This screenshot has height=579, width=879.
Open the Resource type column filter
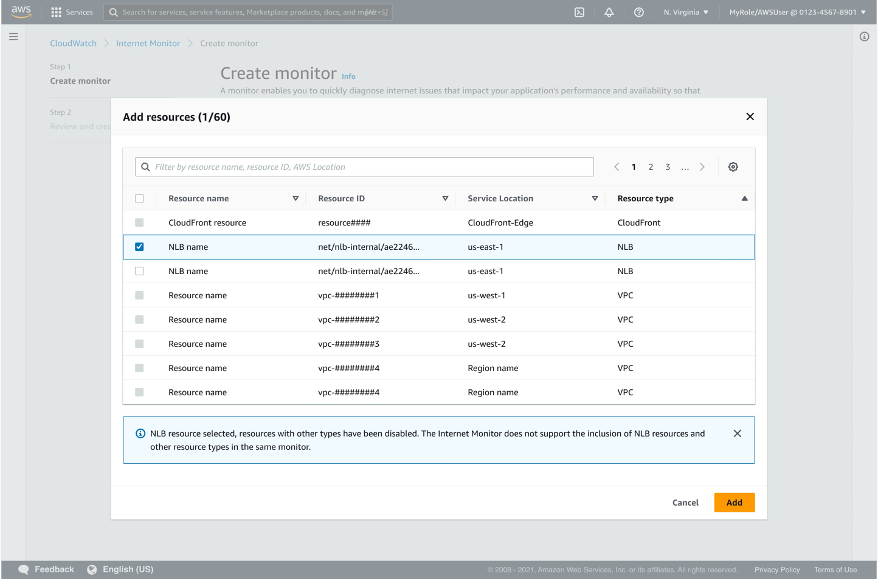tap(744, 198)
